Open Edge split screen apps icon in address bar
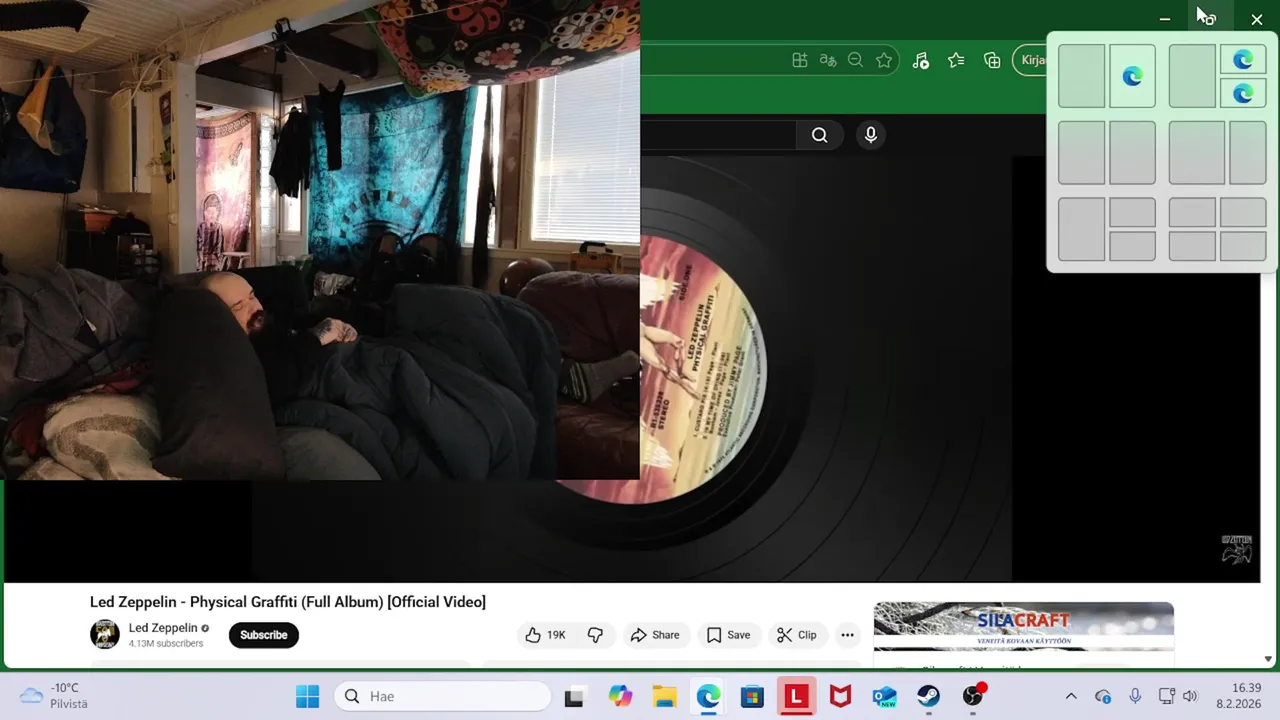Screen dimensions: 1280x720 [x=800, y=60]
